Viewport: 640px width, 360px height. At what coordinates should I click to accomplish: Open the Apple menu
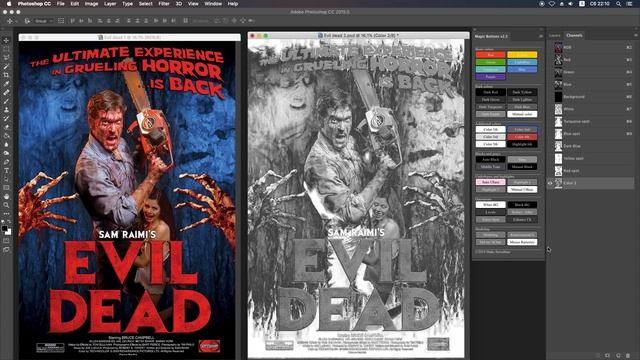(x=9, y=4)
